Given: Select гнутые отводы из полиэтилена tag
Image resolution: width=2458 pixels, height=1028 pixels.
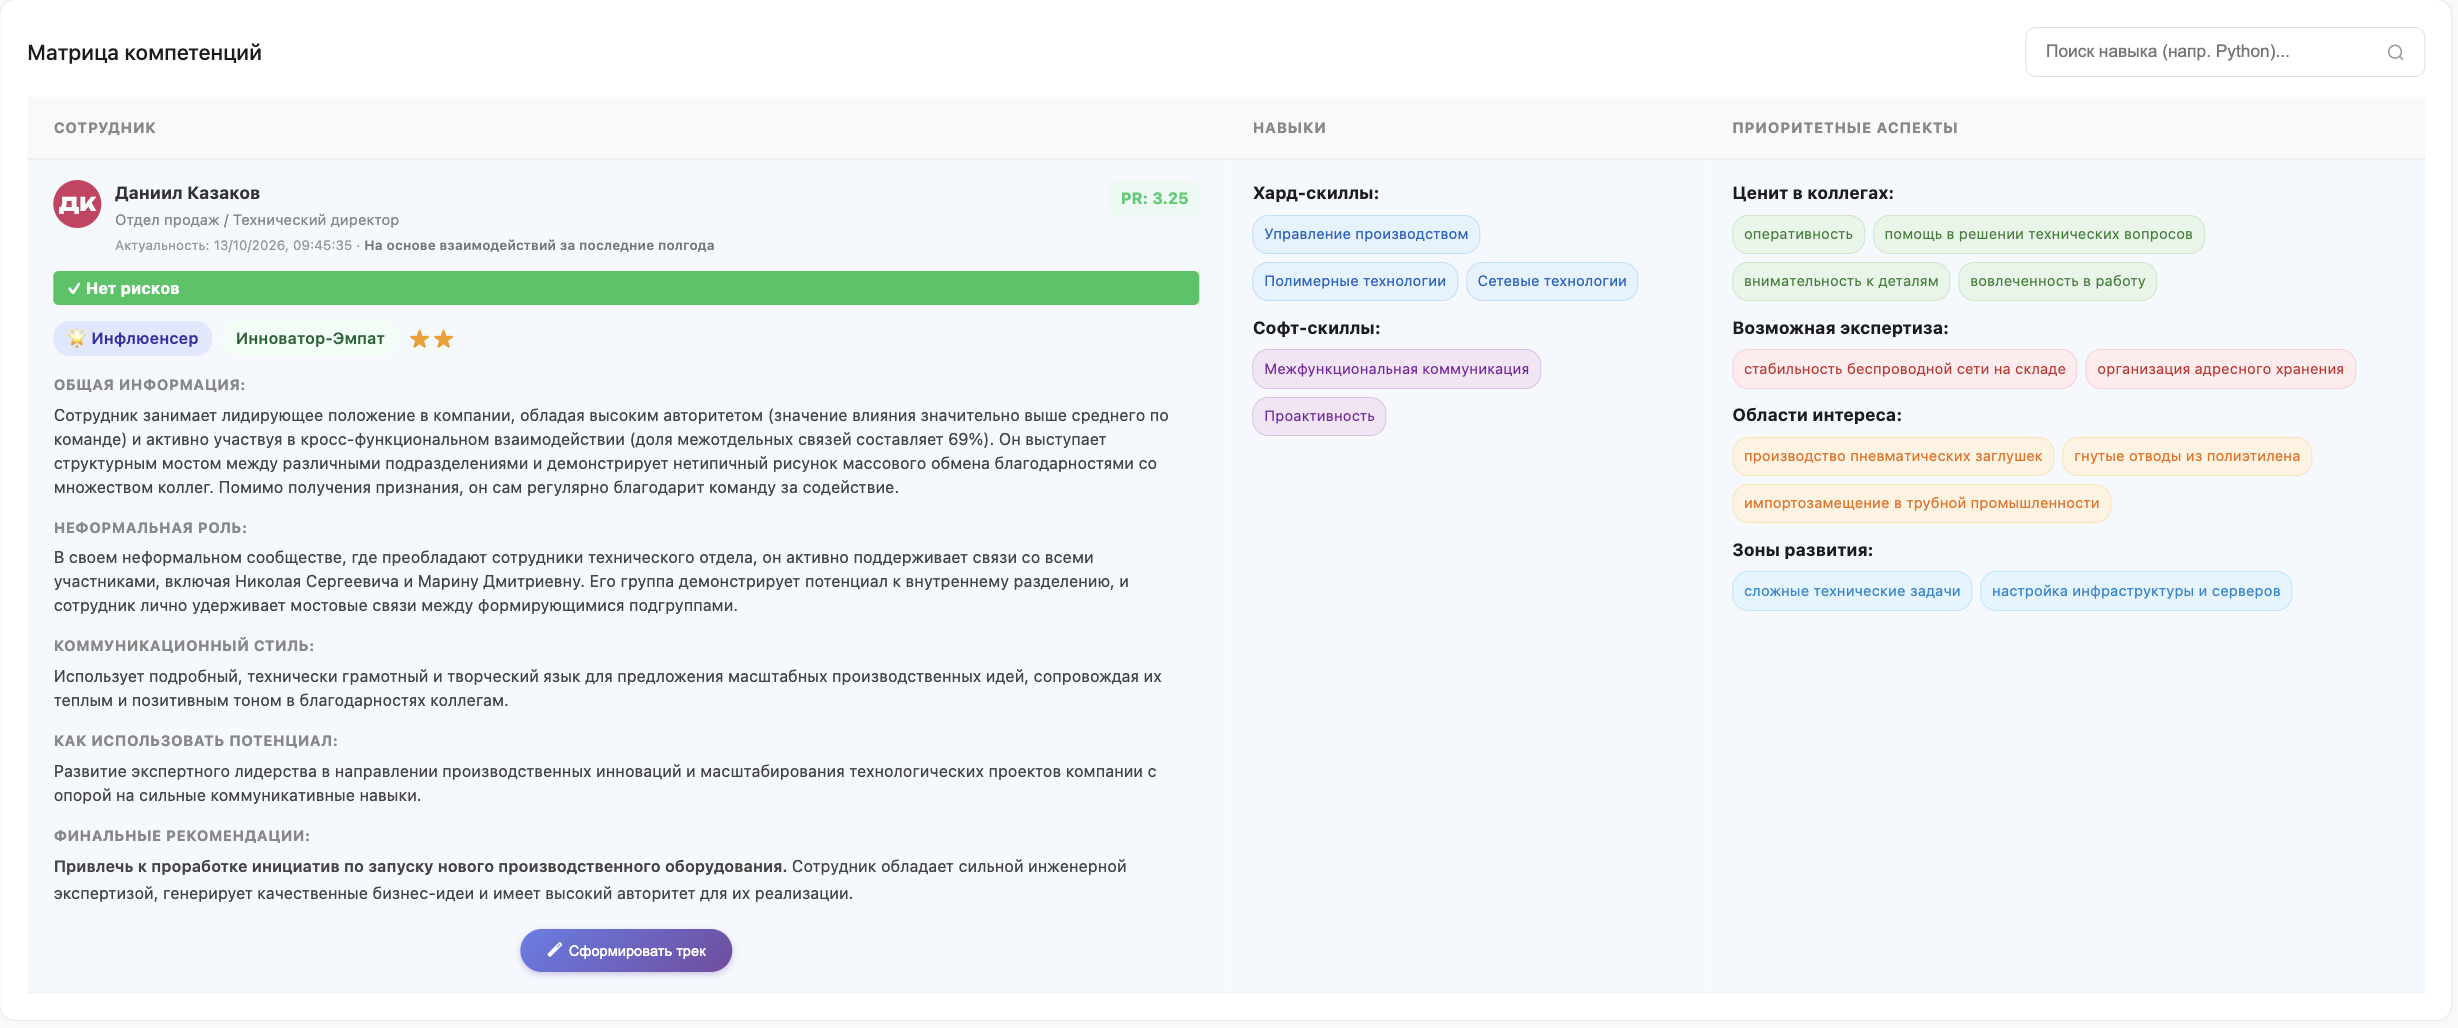Looking at the screenshot, I should point(2187,456).
